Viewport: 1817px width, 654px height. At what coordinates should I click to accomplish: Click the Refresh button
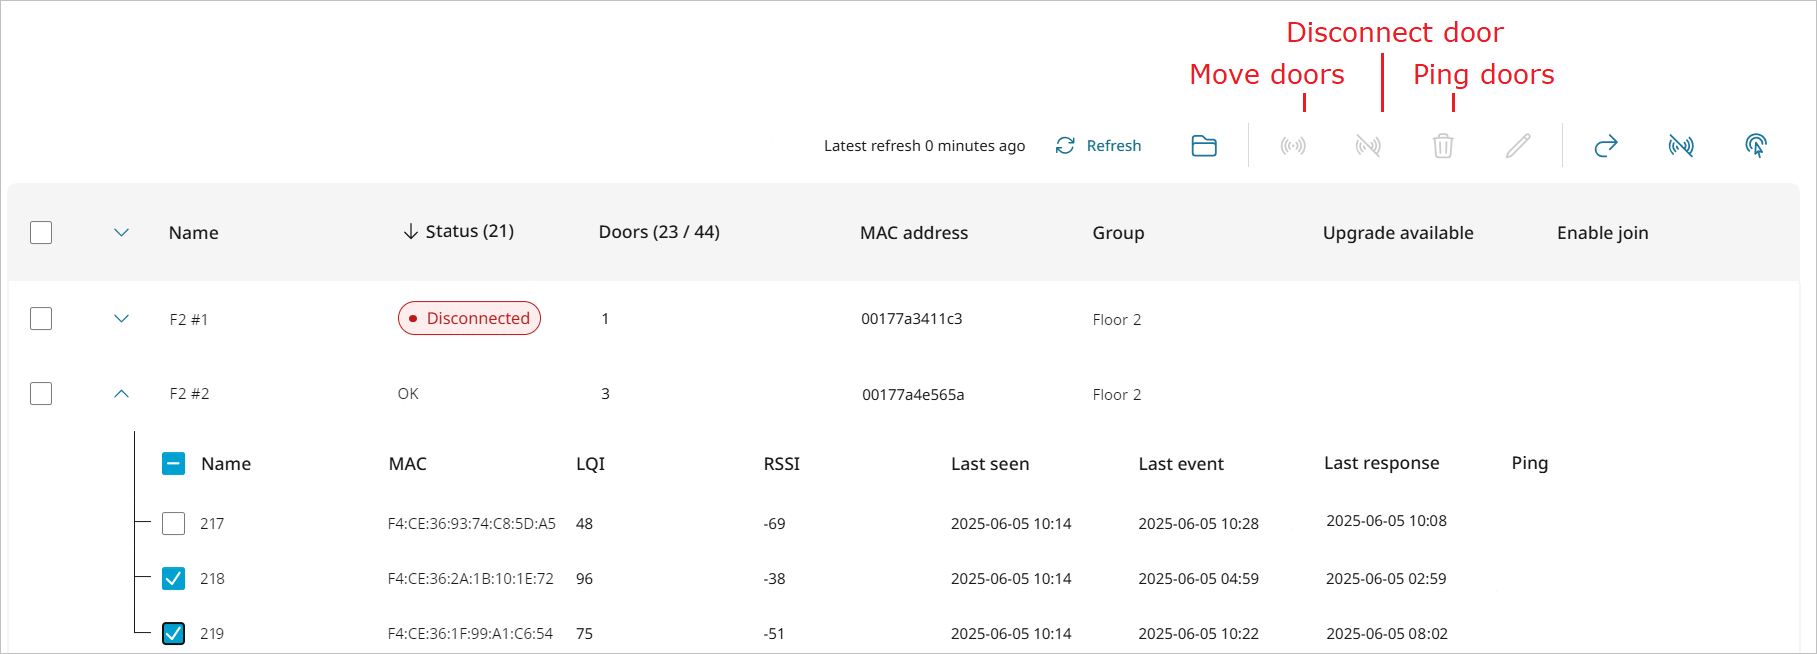click(1098, 146)
